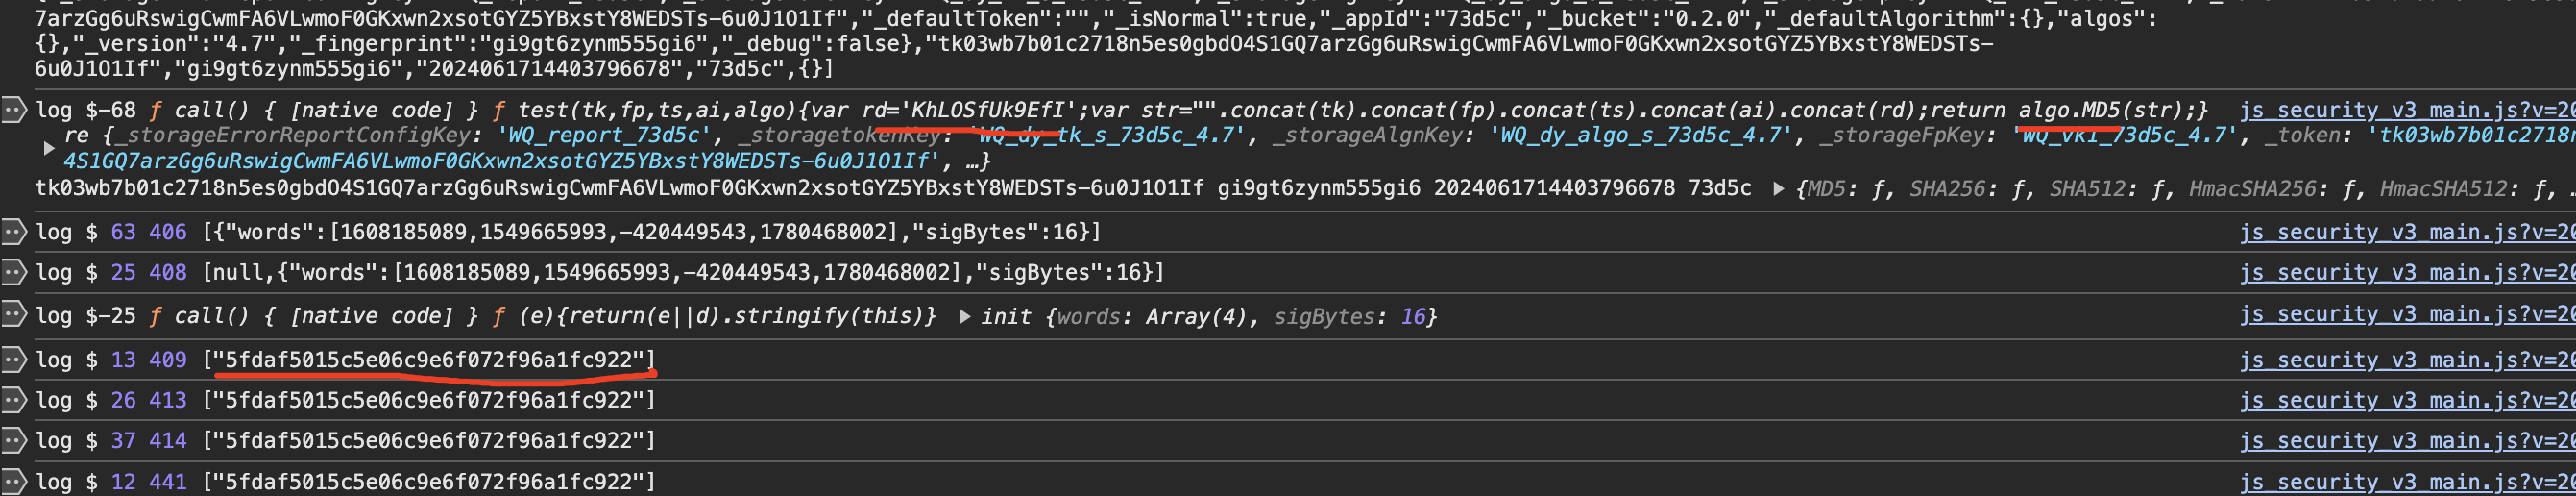Expand the 'init {words: Array(4)' object
The width and height of the screenshot is (2576, 496).
point(965,316)
